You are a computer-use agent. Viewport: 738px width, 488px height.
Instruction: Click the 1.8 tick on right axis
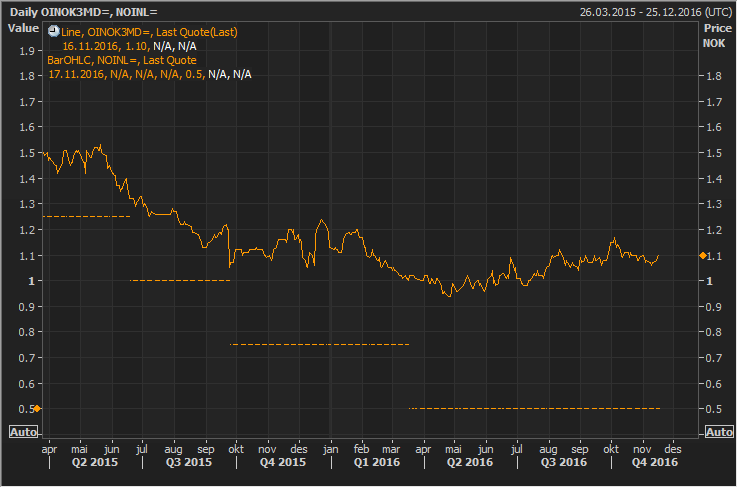point(714,76)
